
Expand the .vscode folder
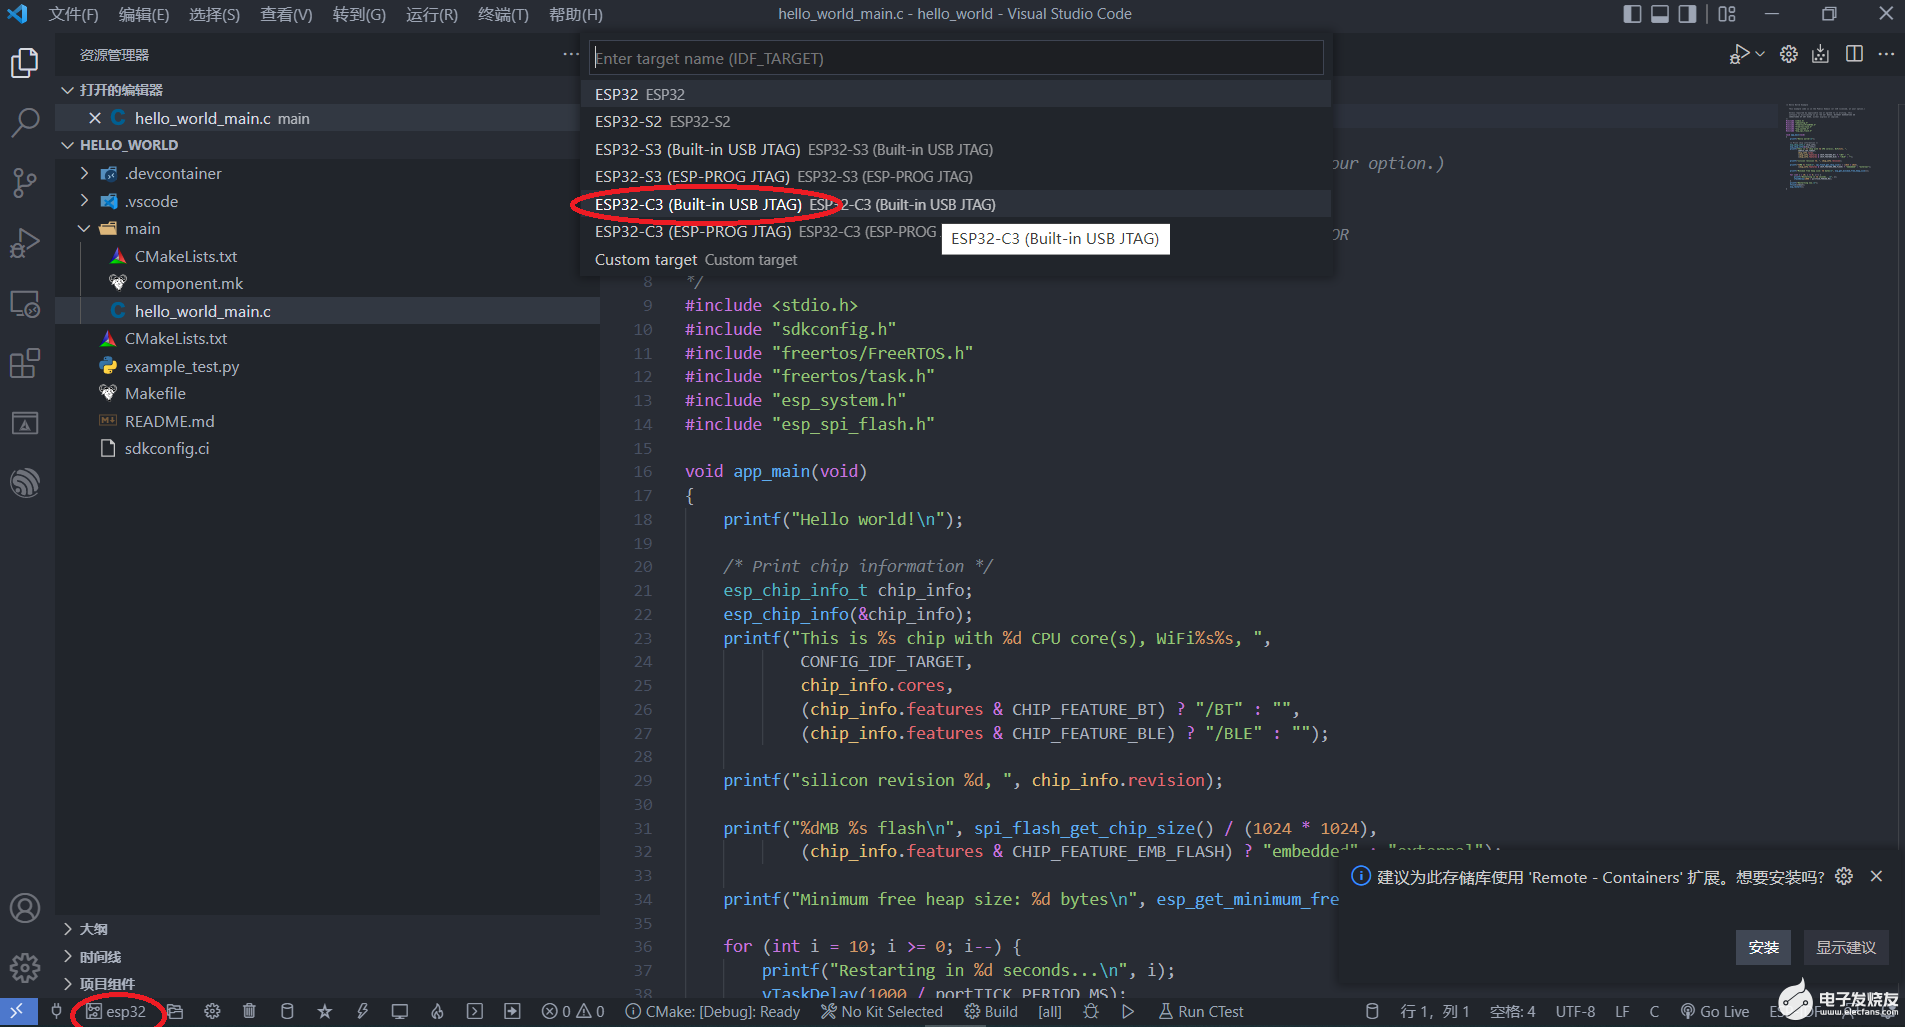(x=327, y=201)
